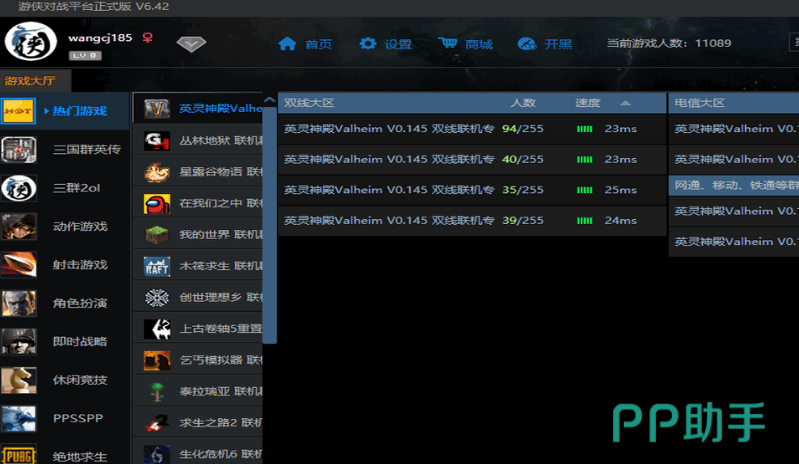Click the 我的世界 grass block icon

tap(156, 234)
